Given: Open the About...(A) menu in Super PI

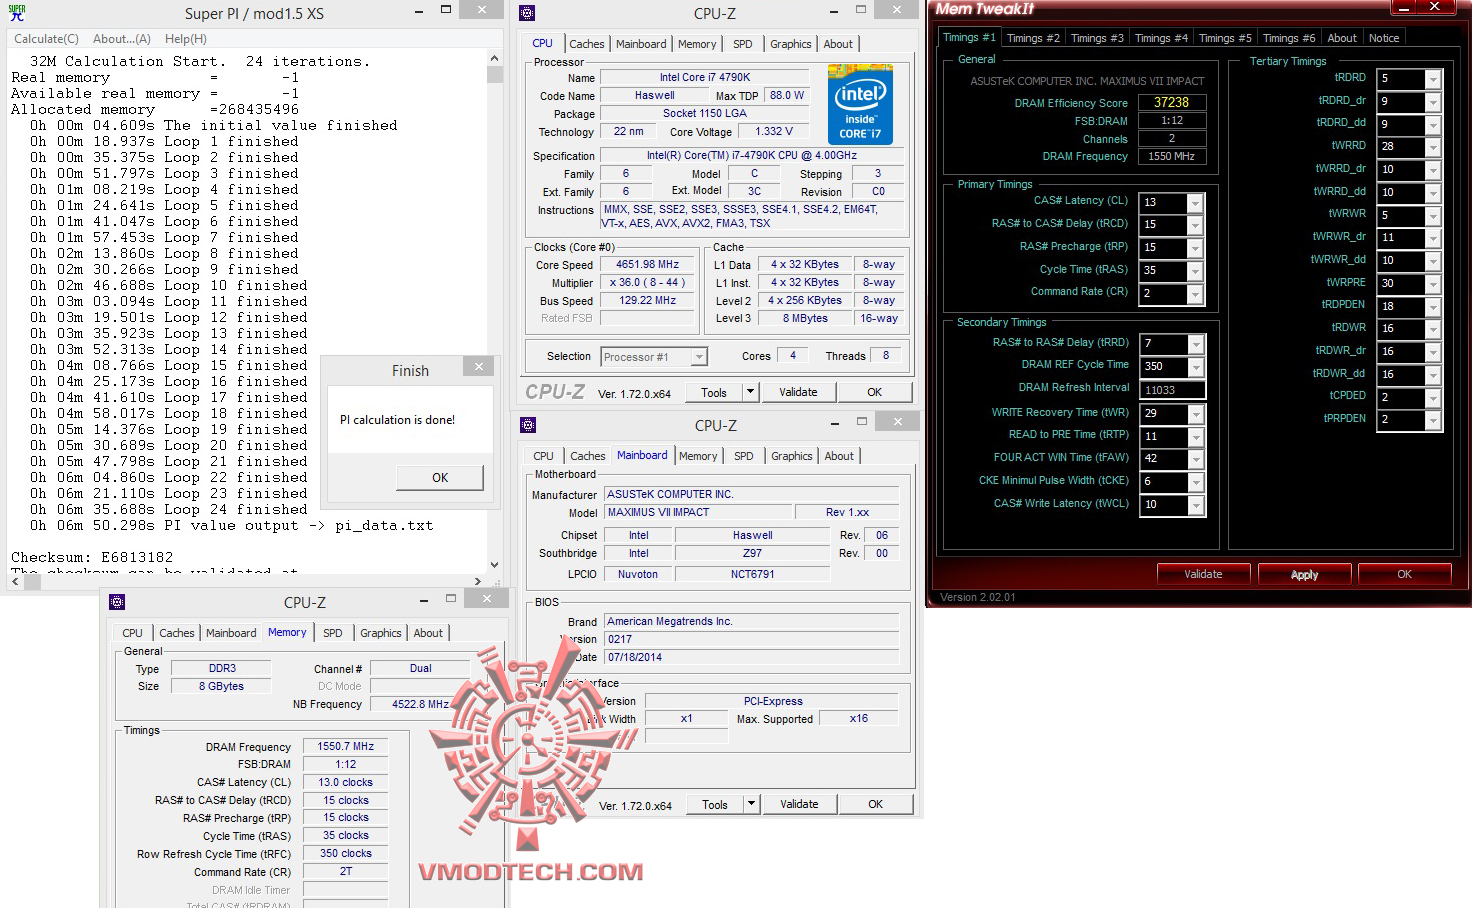Looking at the screenshot, I should pyautogui.click(x=122, y=39).
